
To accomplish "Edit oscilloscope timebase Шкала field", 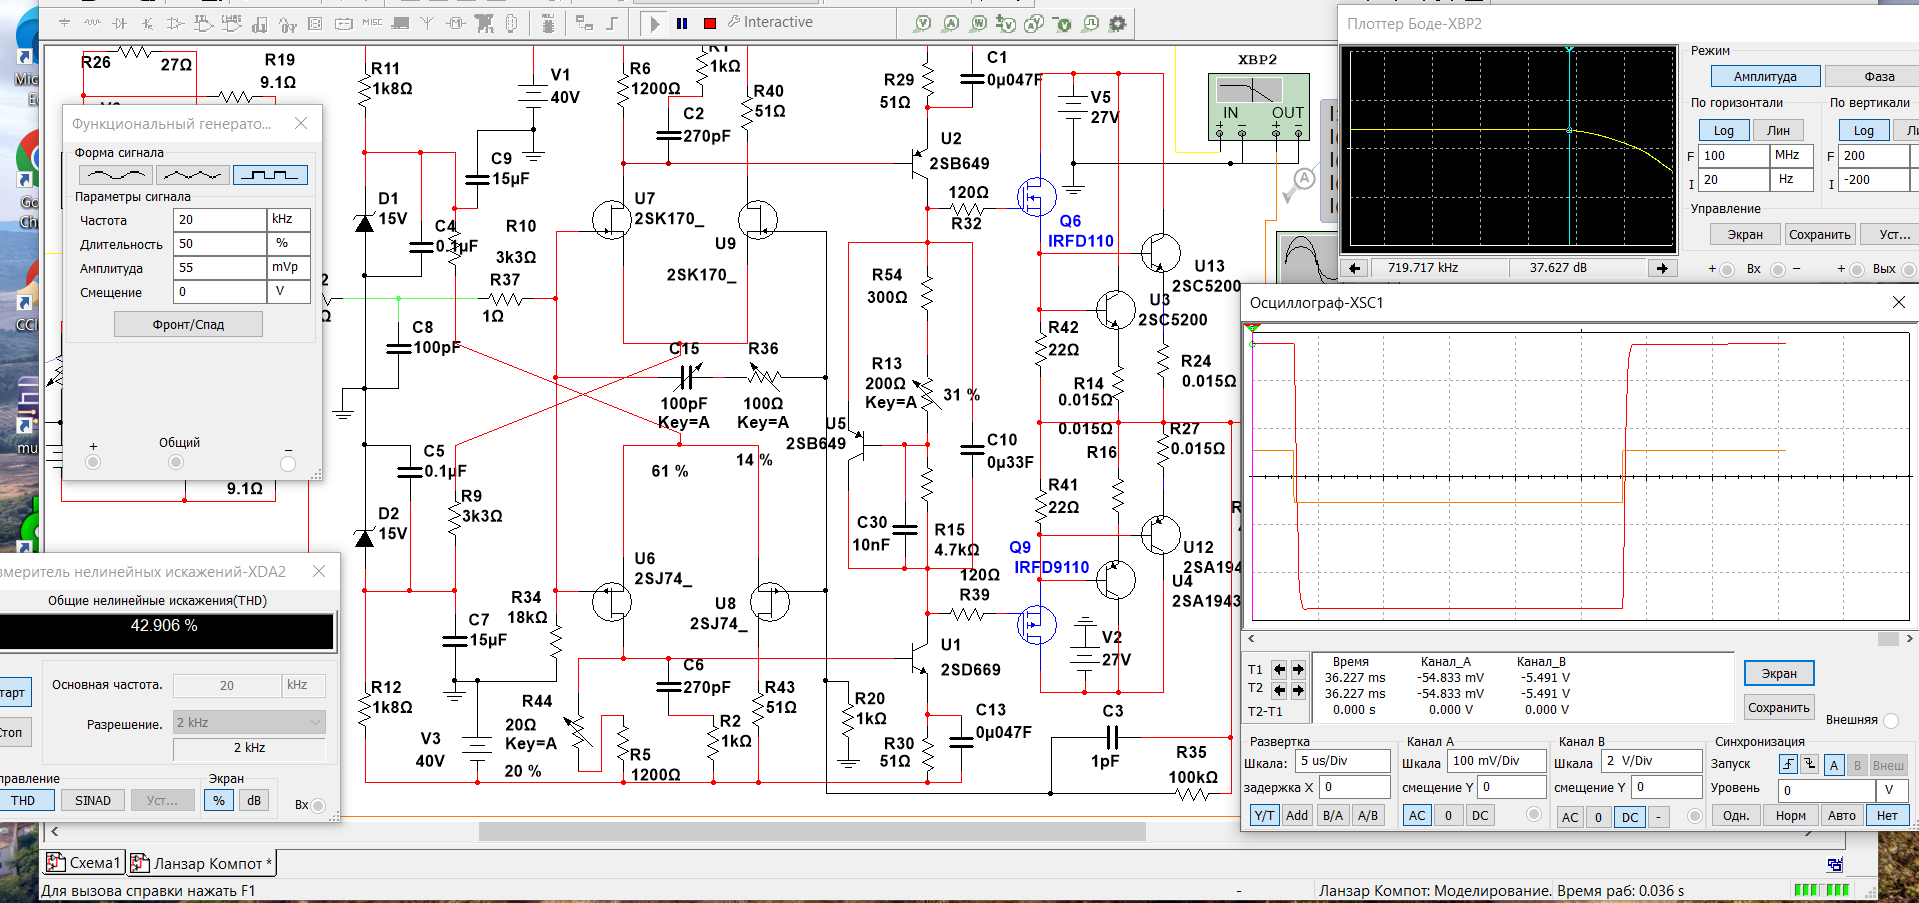I will pos(1342,761).
